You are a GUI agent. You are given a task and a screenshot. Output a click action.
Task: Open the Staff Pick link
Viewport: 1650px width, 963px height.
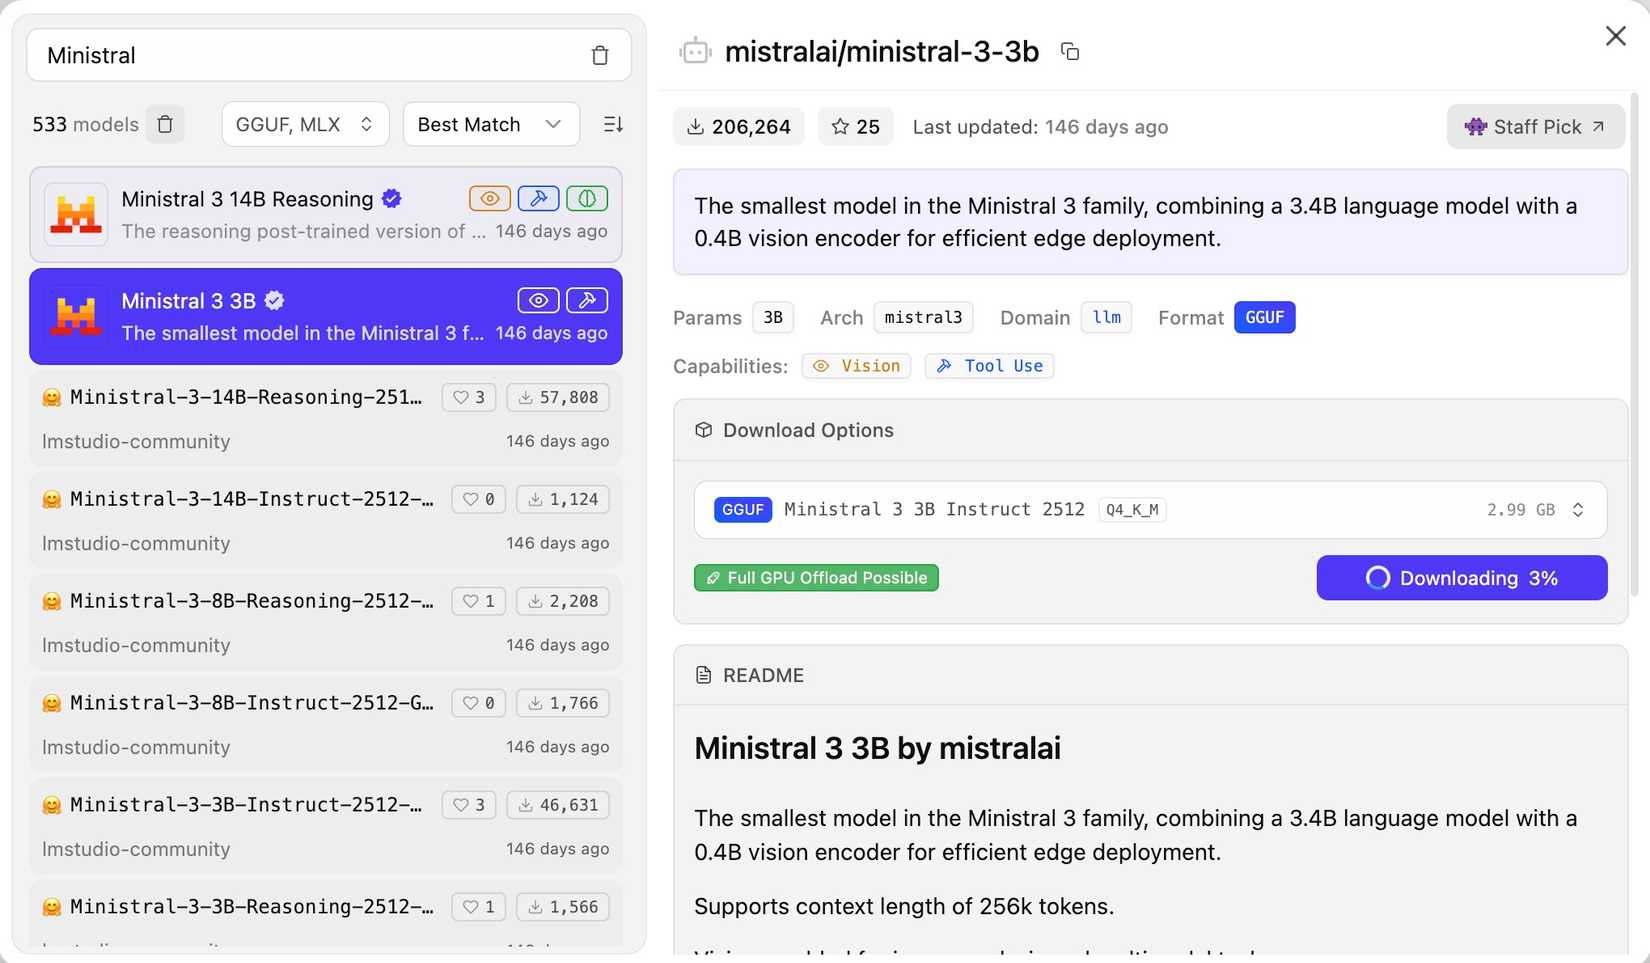tap(1534, 127)
